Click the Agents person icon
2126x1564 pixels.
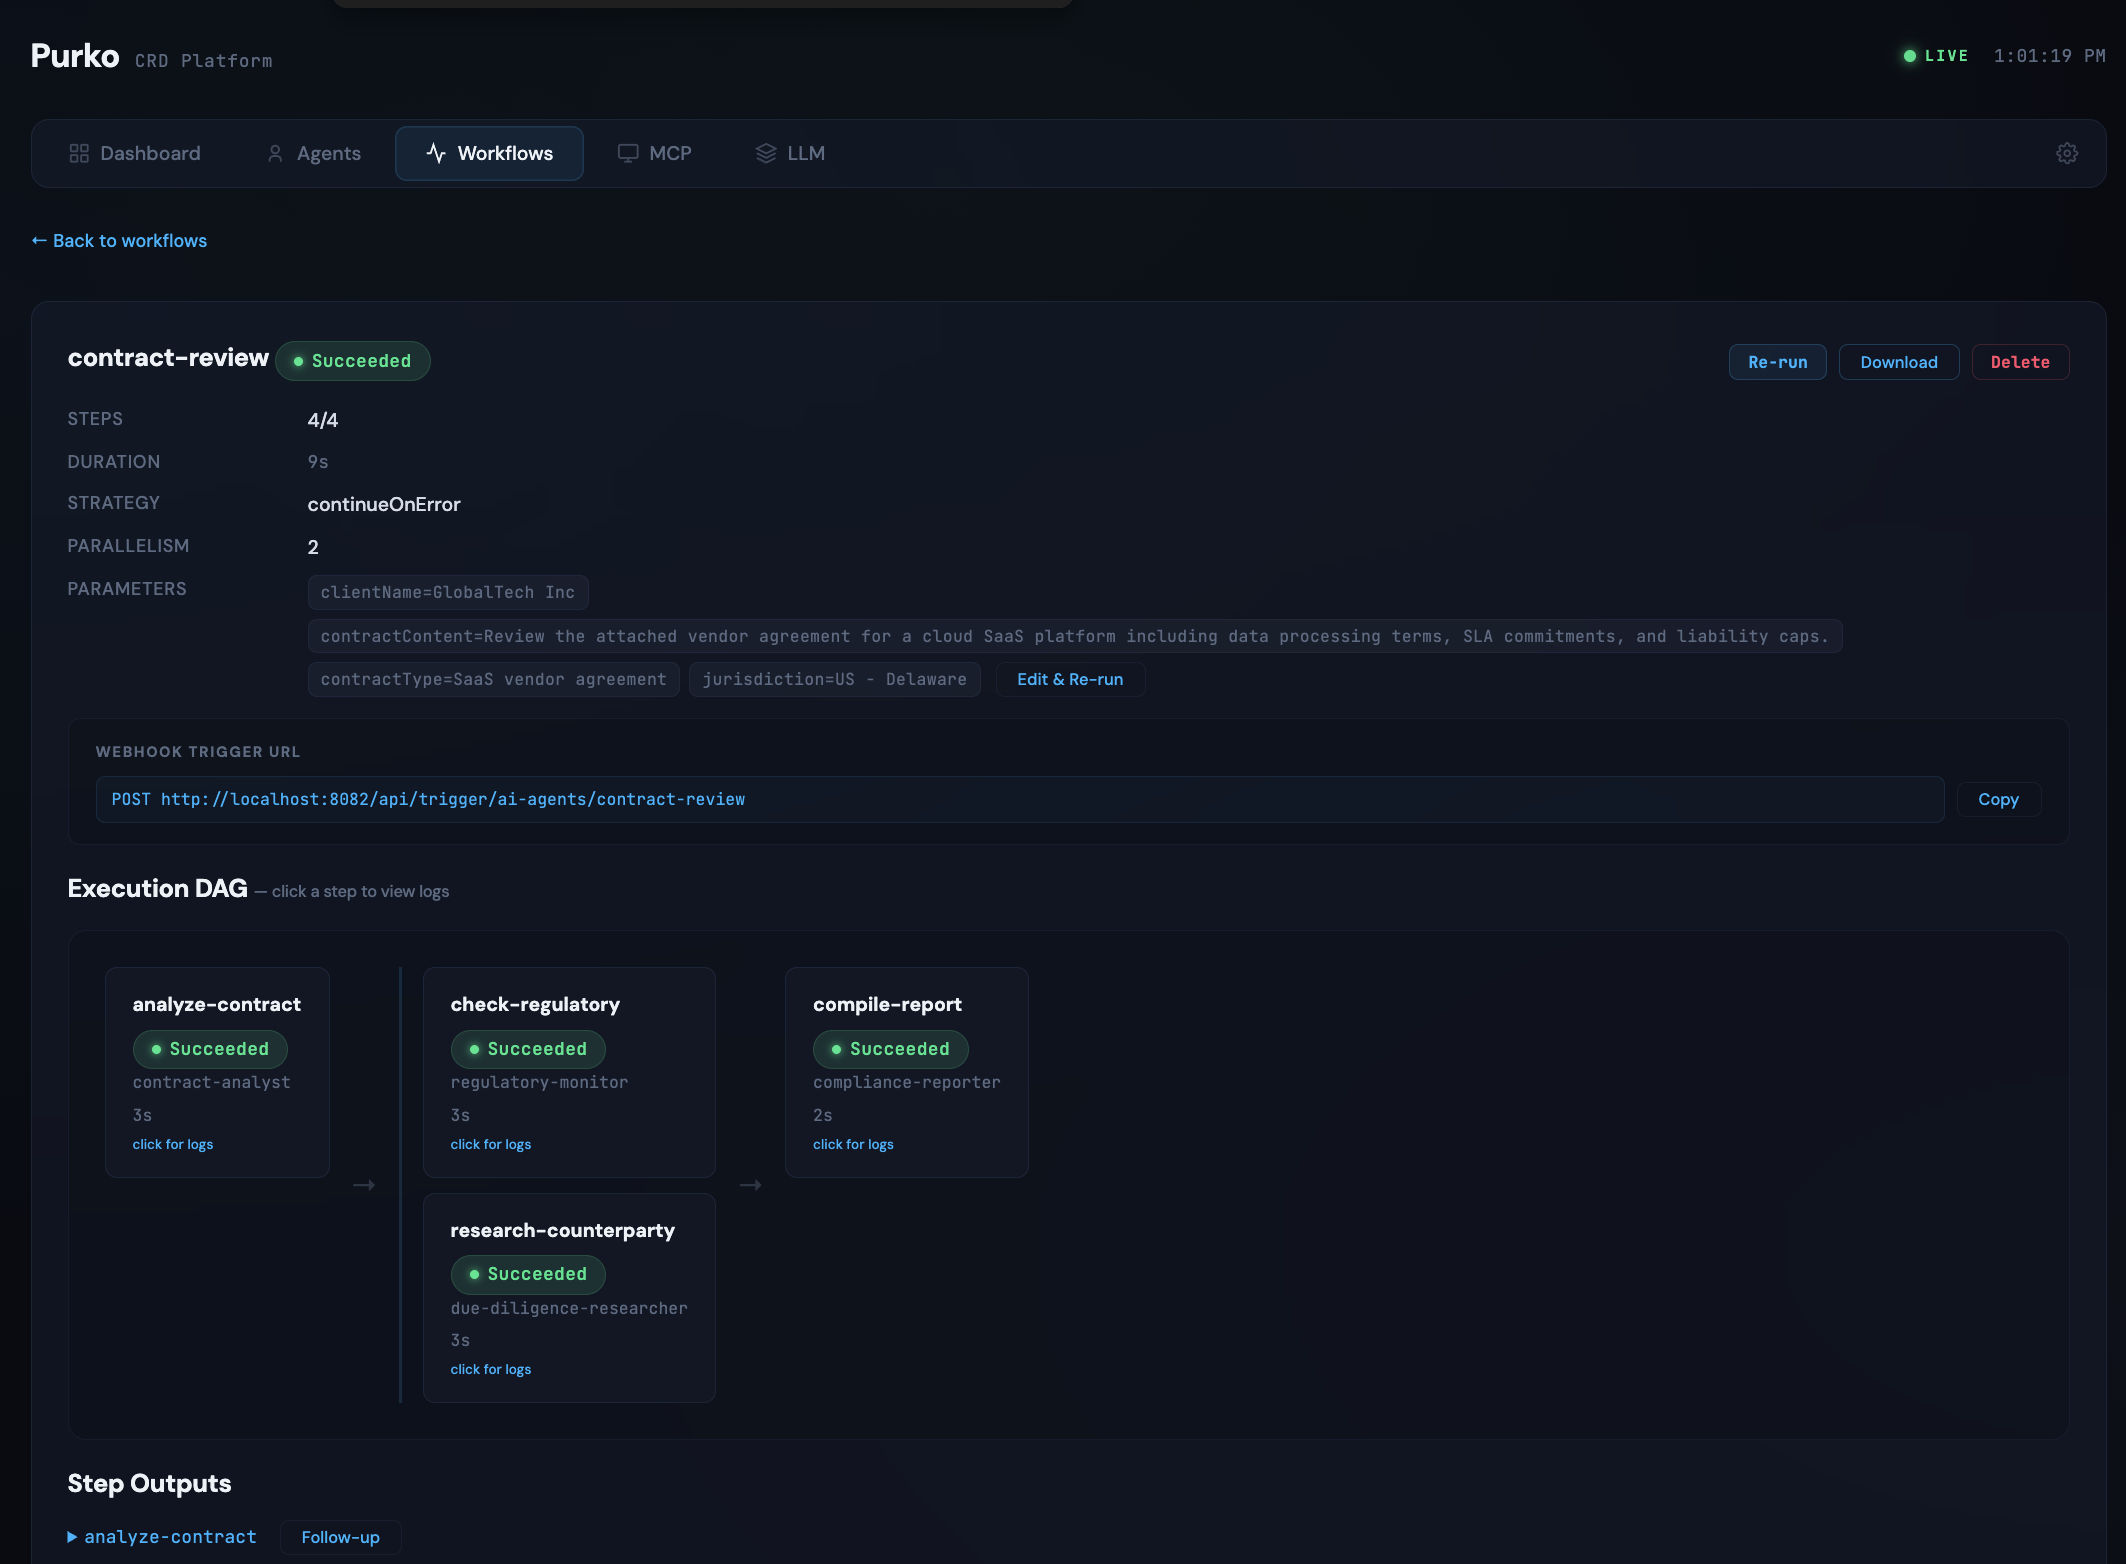(x=275, y=153)
